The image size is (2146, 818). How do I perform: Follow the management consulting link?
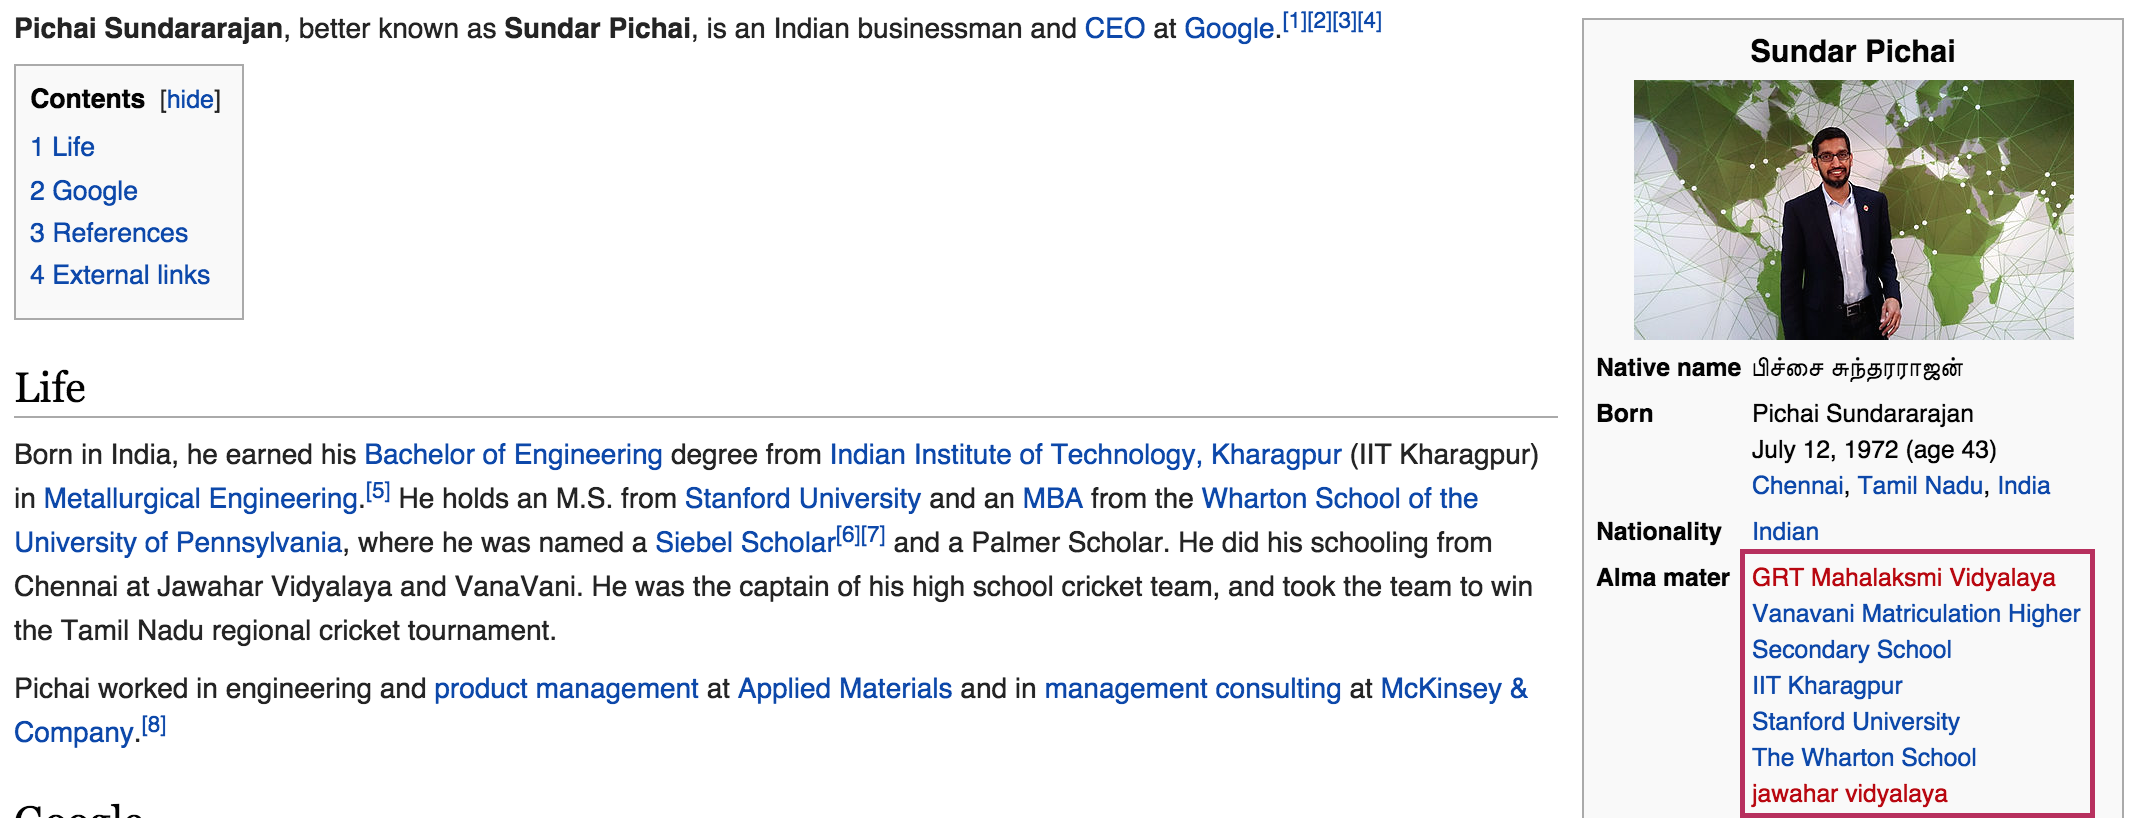click(x=1193, y=689)
